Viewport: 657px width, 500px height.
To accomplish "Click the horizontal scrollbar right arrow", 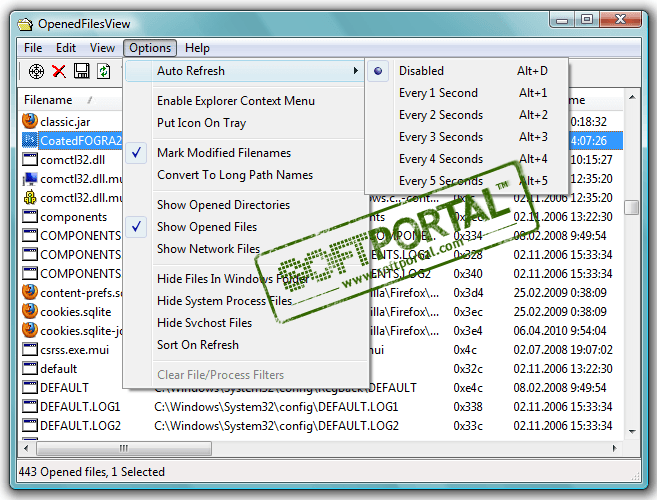I will point(614,448).
